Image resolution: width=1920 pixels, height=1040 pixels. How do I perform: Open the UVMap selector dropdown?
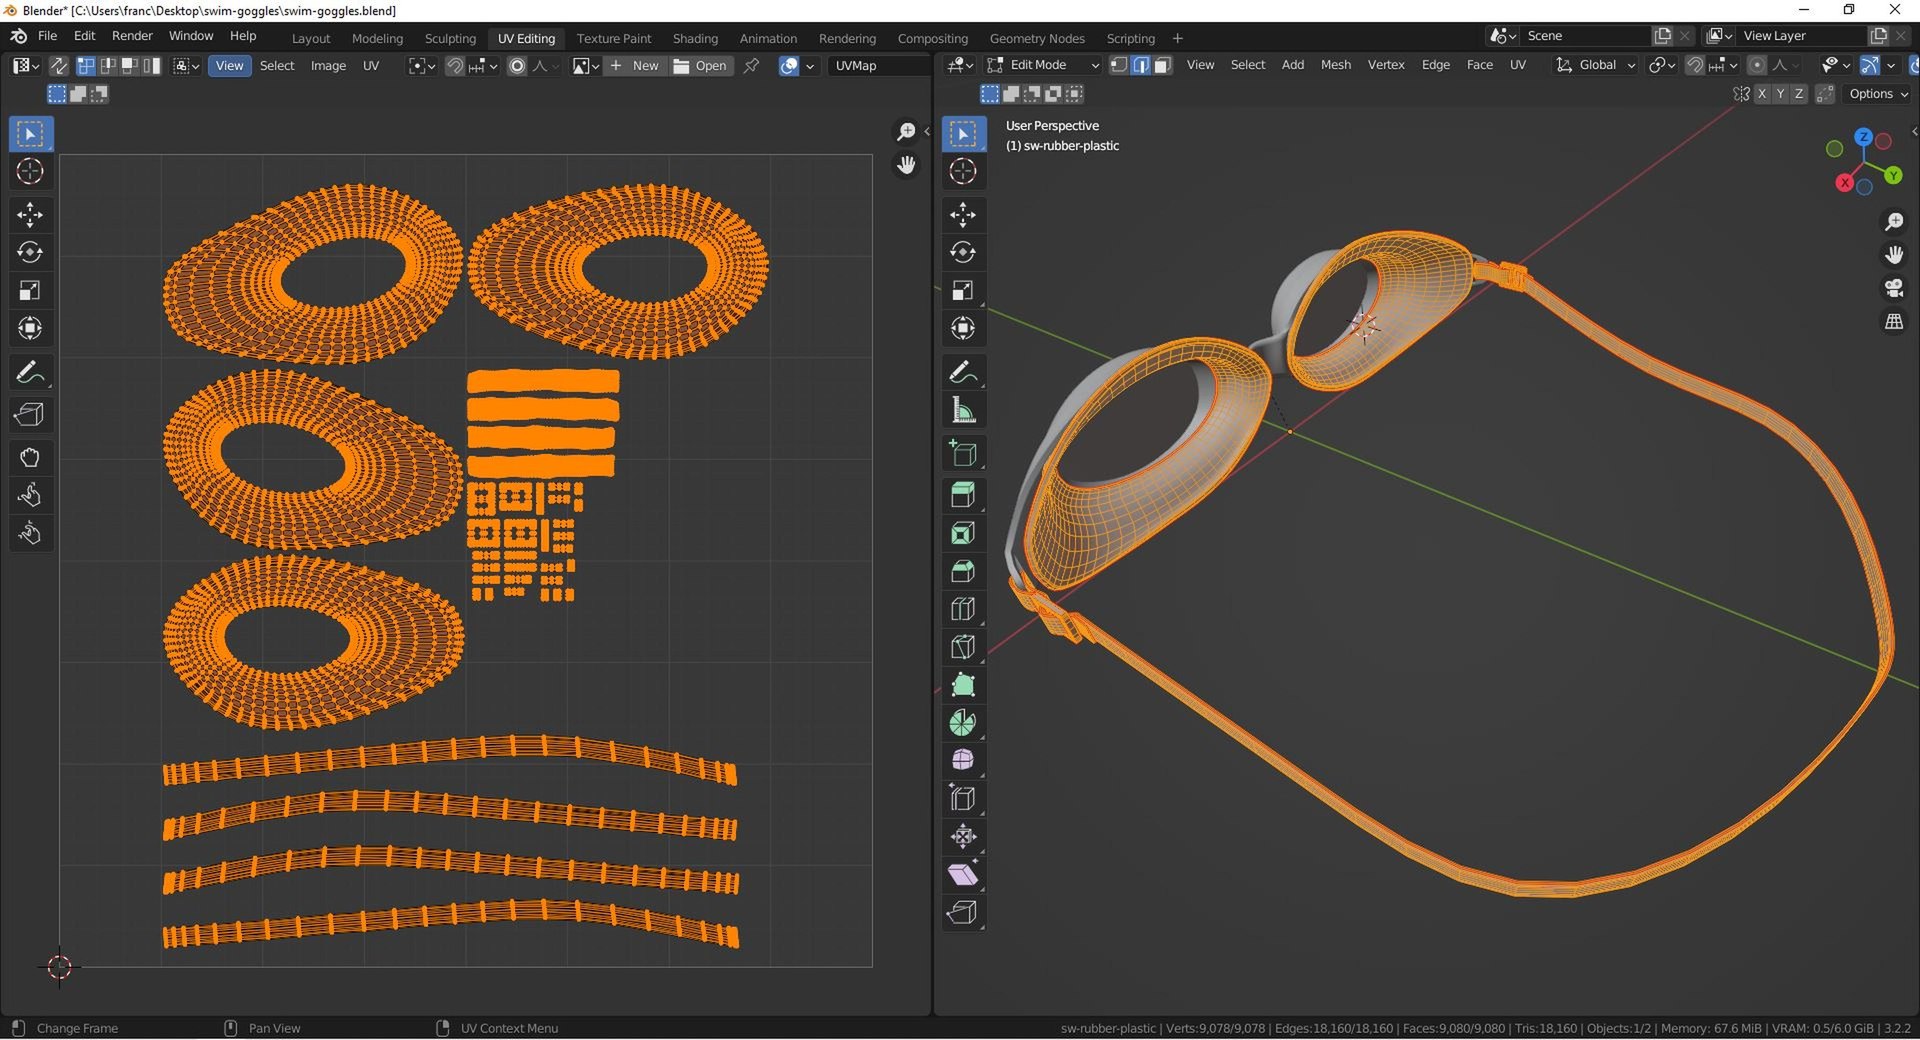(878, 66)
